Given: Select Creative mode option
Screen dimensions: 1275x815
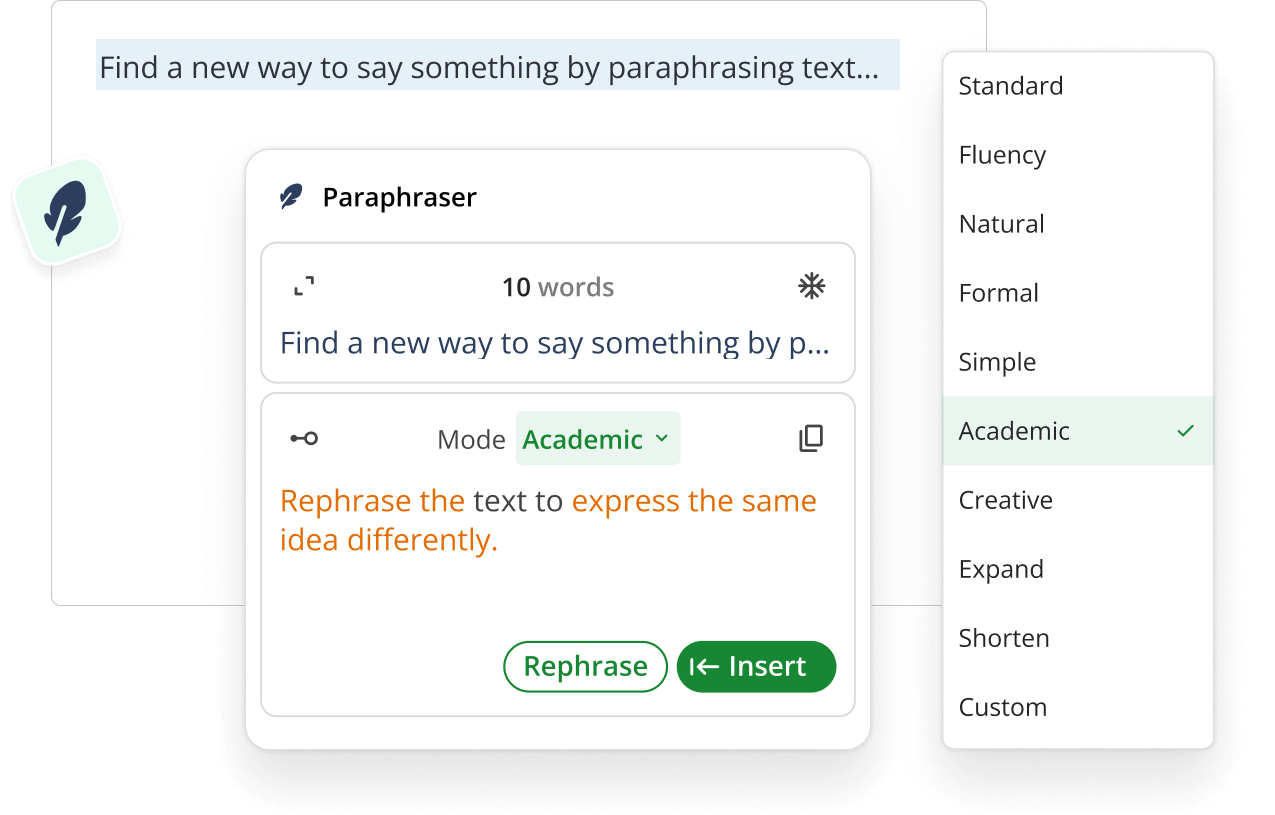Looking at the screenshot, I should click(1005, 500).
